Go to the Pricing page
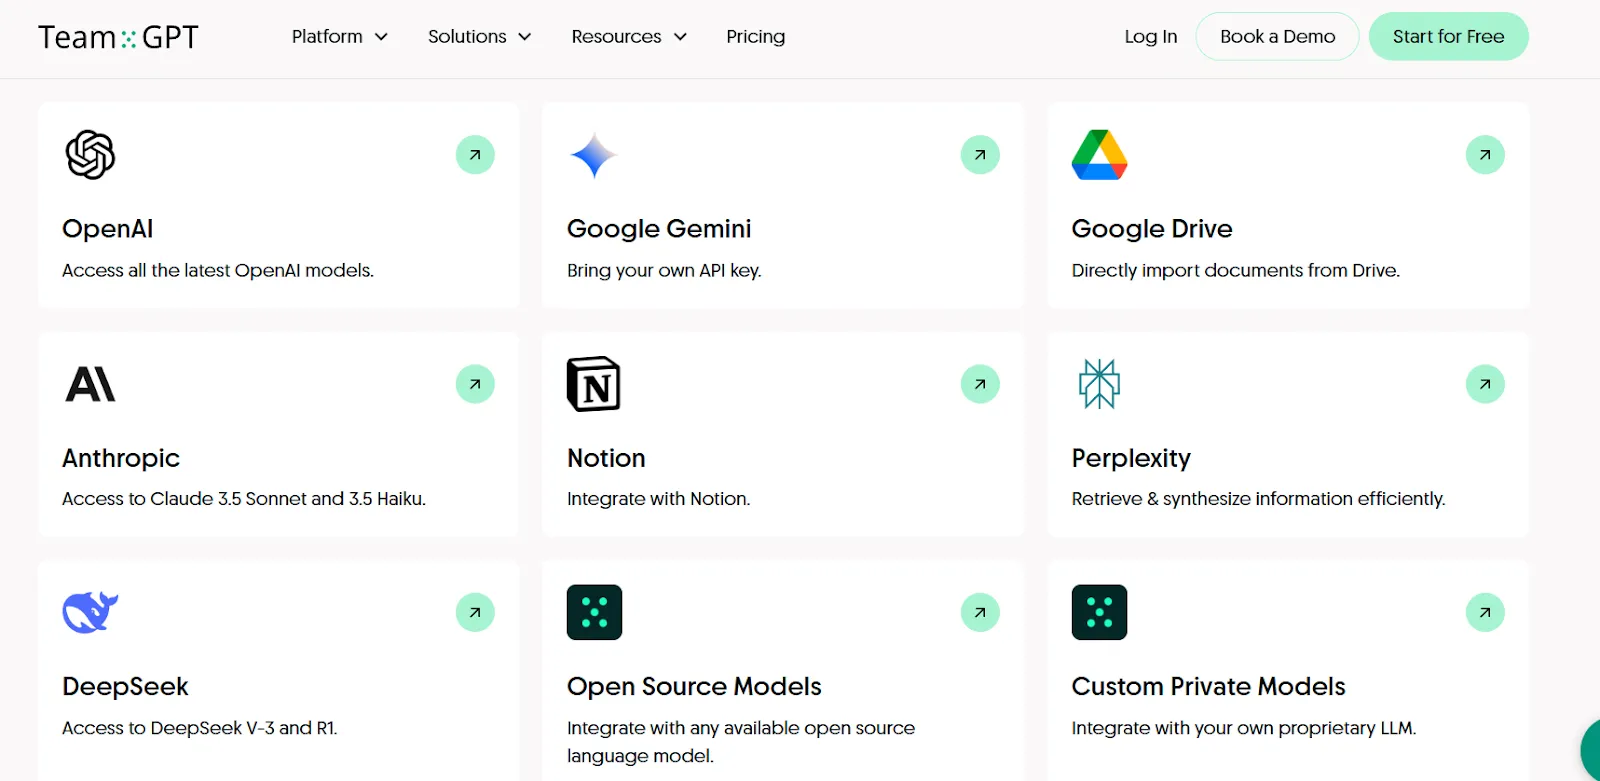 tap(755, 37)
